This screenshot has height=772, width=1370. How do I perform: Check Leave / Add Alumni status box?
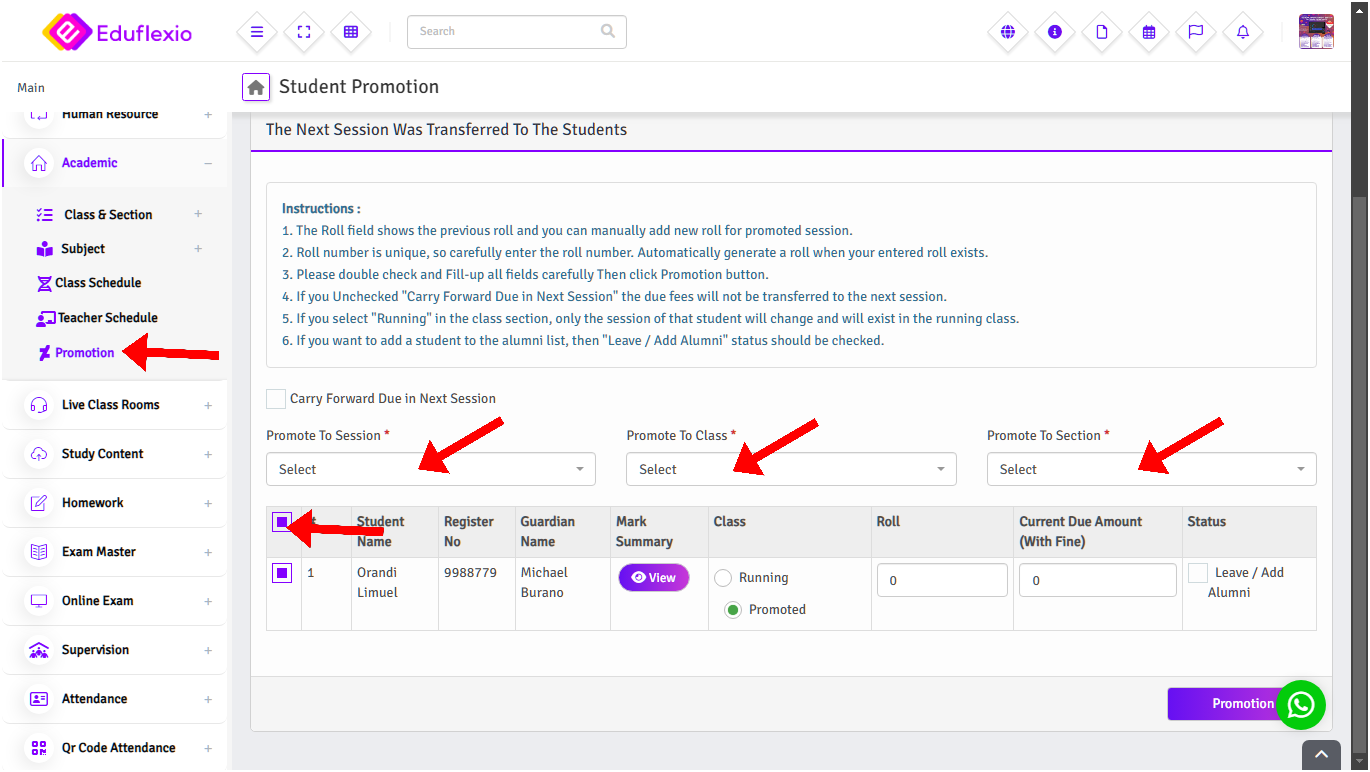pos(1198,573)
